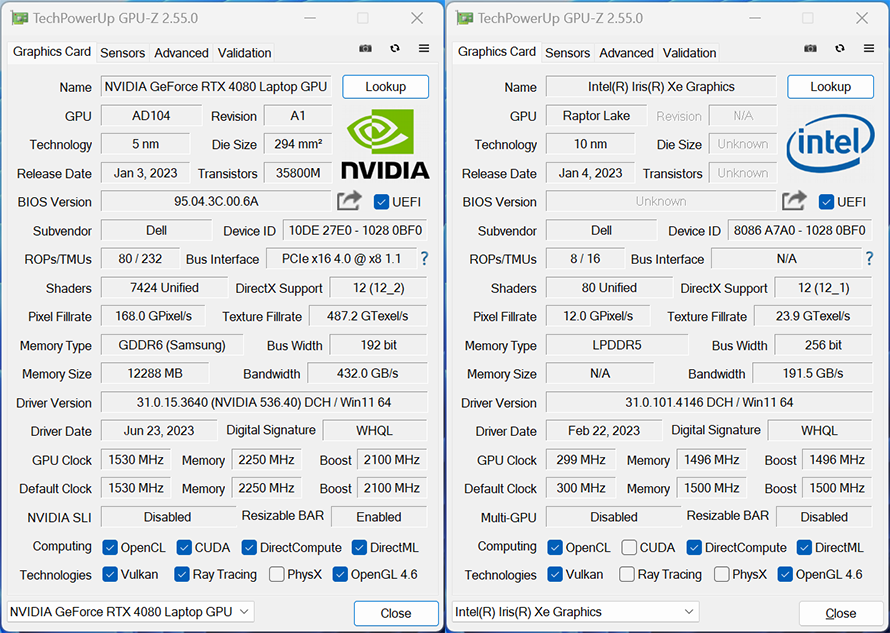Open the hamburger menu in the NVIDIA window

pos(424,49)
